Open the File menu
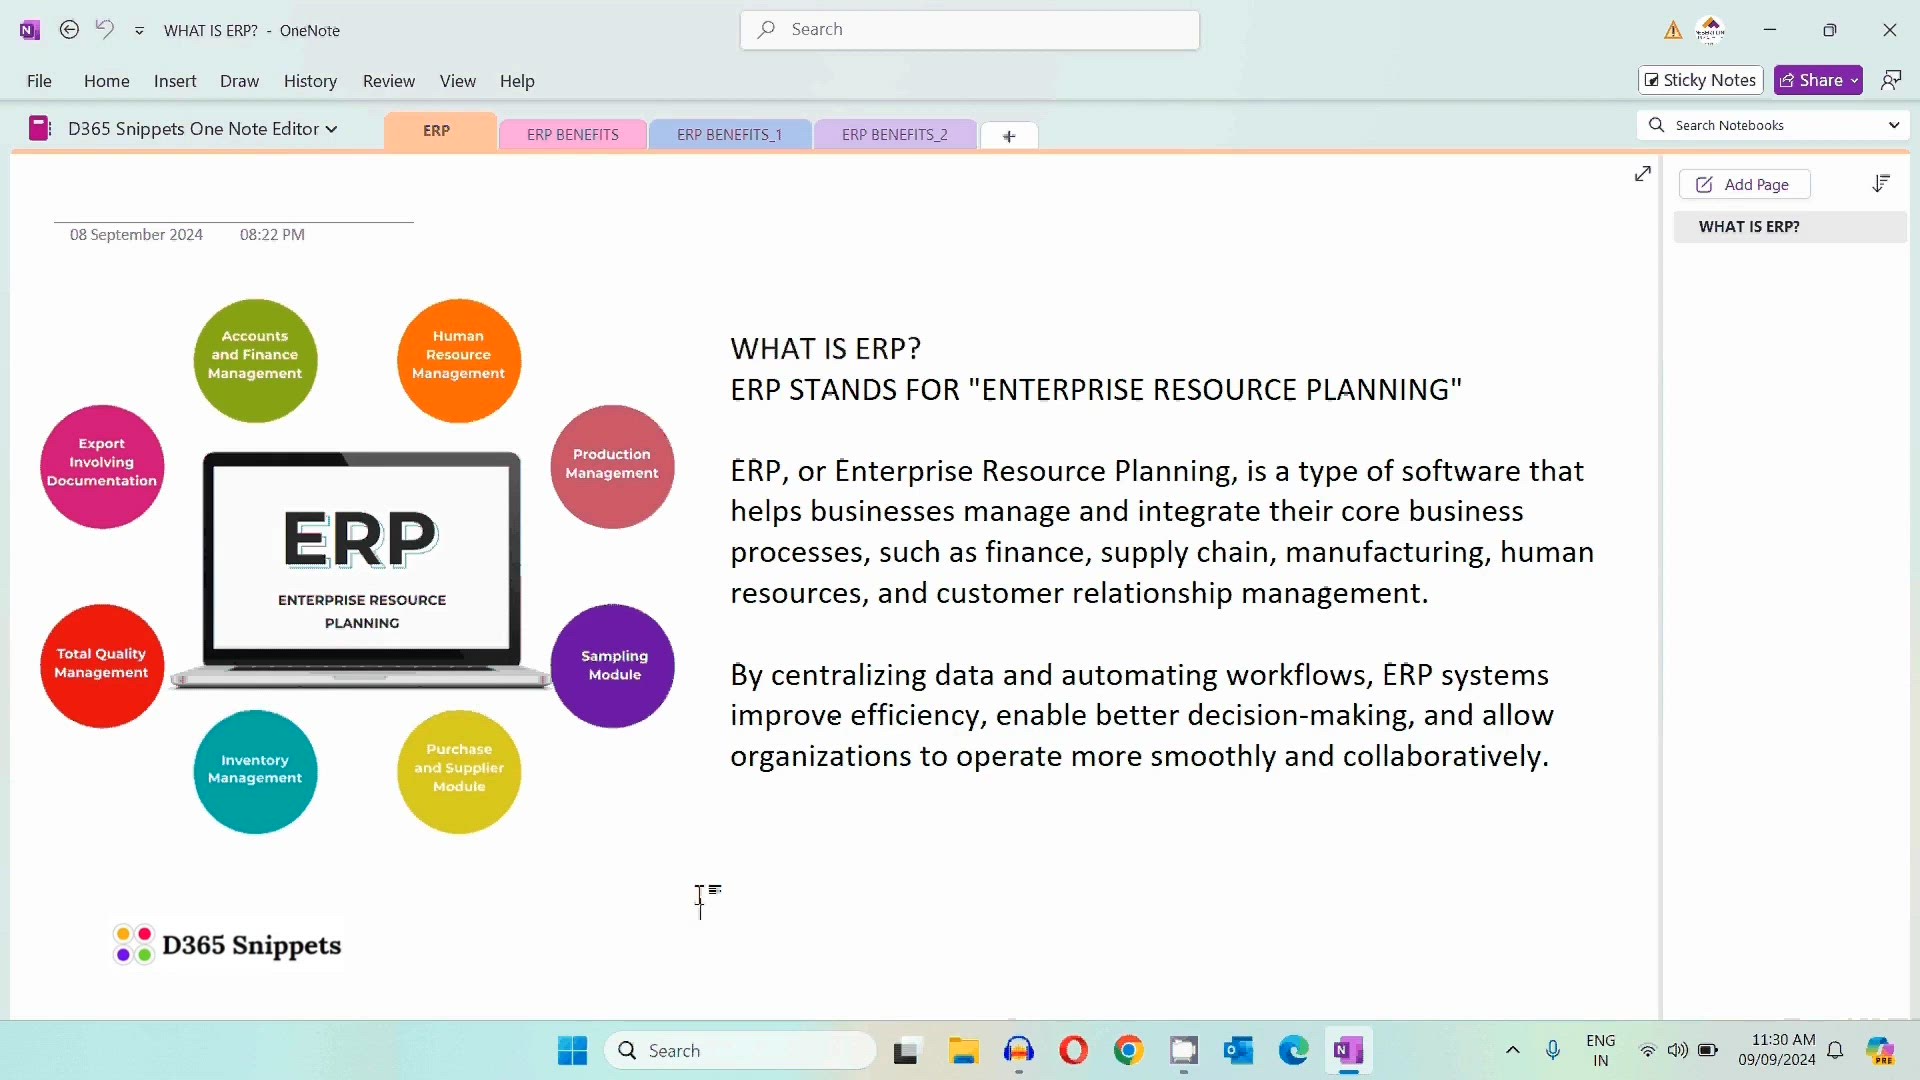The image size is (1920, 1080). (x=39, y=81)
